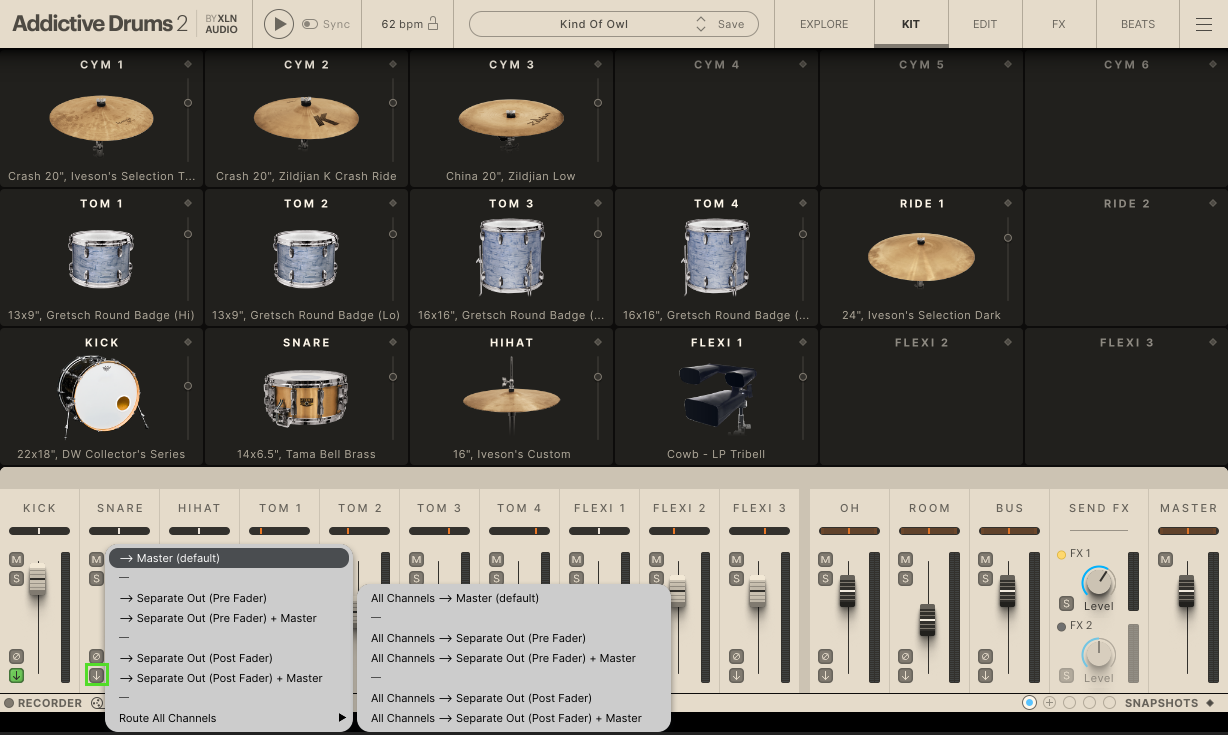This screenshot has width=1228, height=735.
Task: Solo the ROOM channel
Action: (x=905, y=578)
